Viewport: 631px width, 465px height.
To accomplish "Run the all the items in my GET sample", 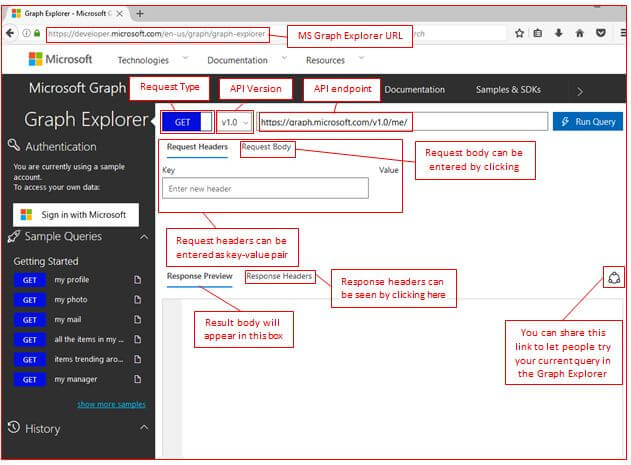I will (x=30, y=340).
